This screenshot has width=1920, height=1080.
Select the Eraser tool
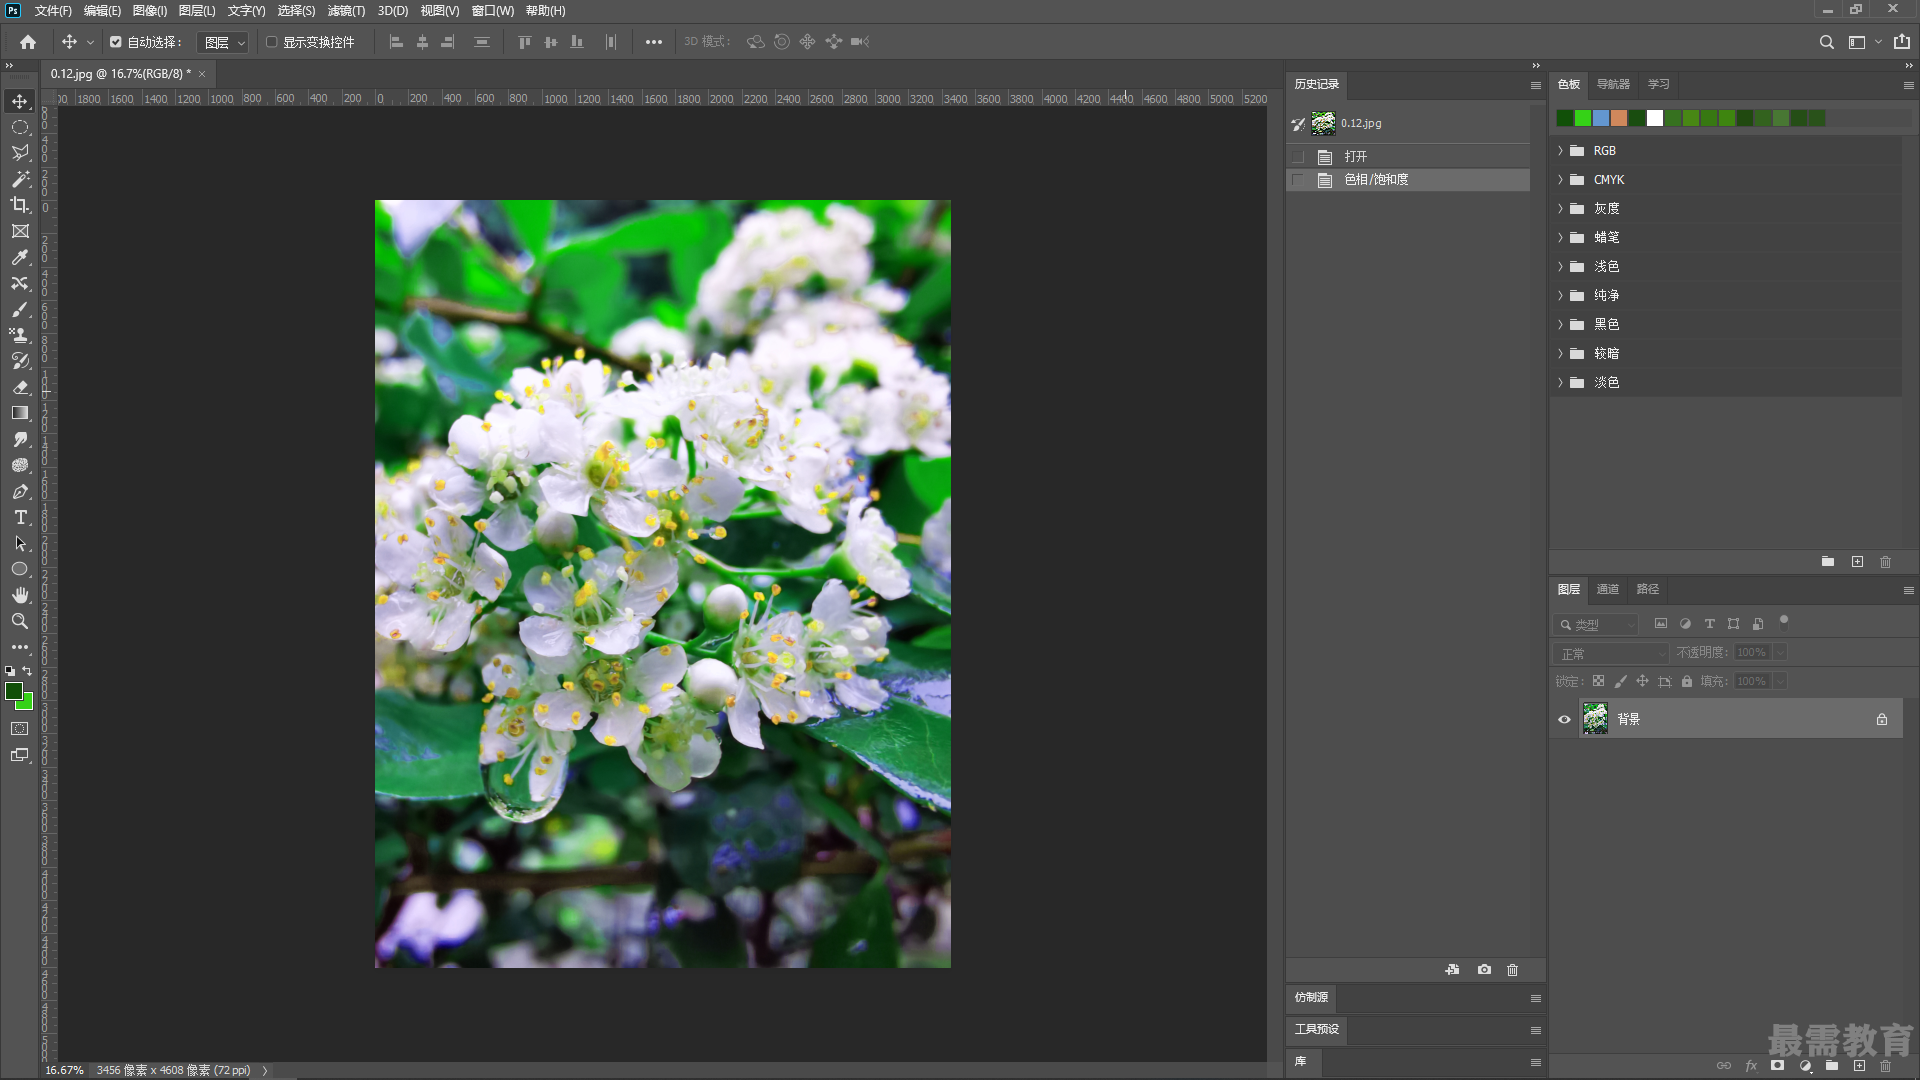click(20, 387)
